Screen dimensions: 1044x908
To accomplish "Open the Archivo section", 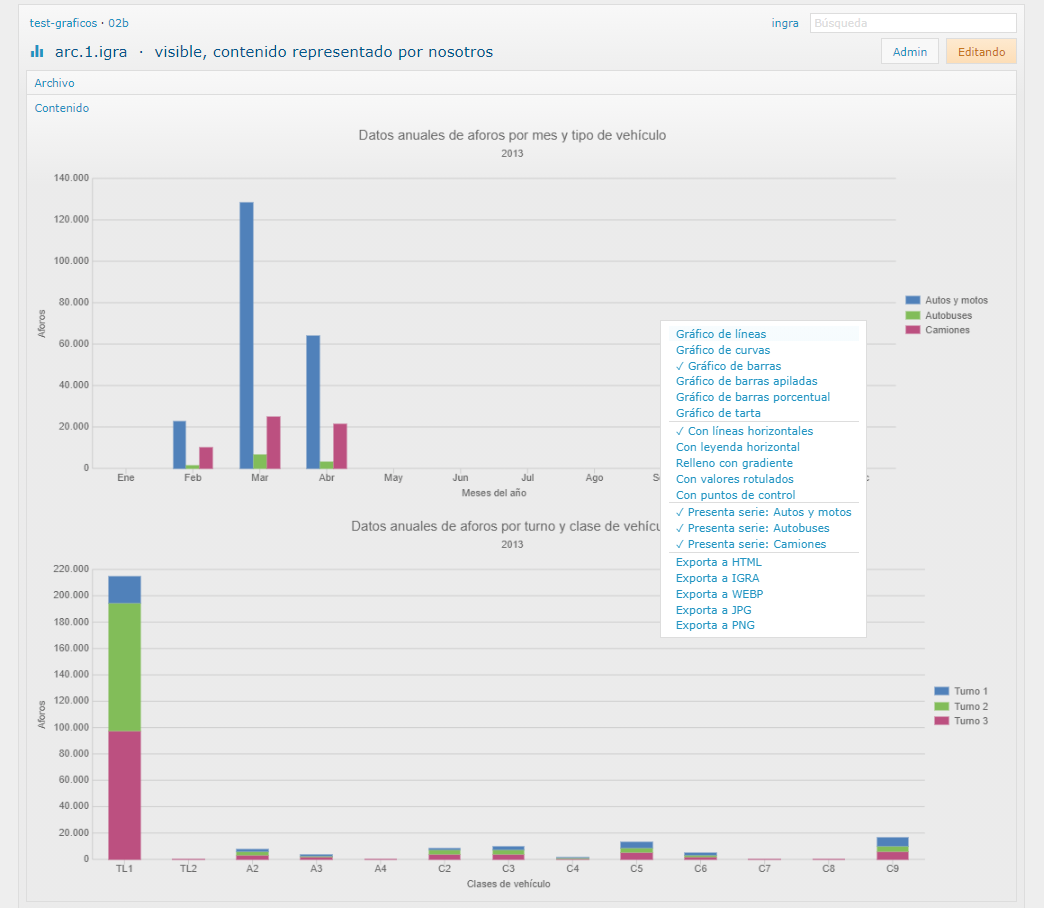I will [x=55, y=83].
